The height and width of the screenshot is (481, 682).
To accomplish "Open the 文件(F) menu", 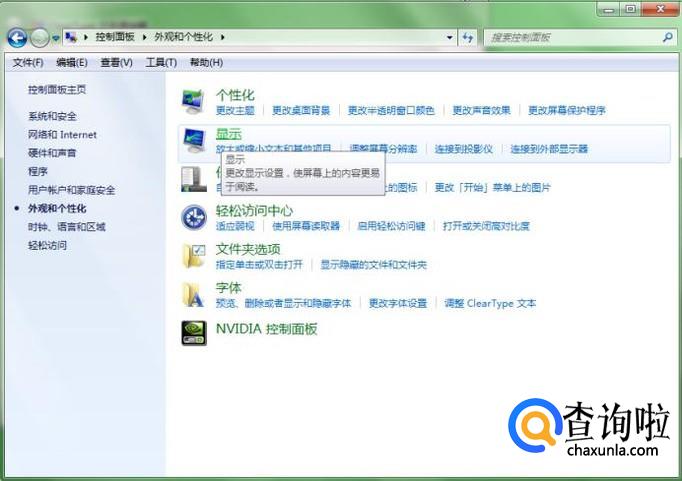I will tap(28, 63).
